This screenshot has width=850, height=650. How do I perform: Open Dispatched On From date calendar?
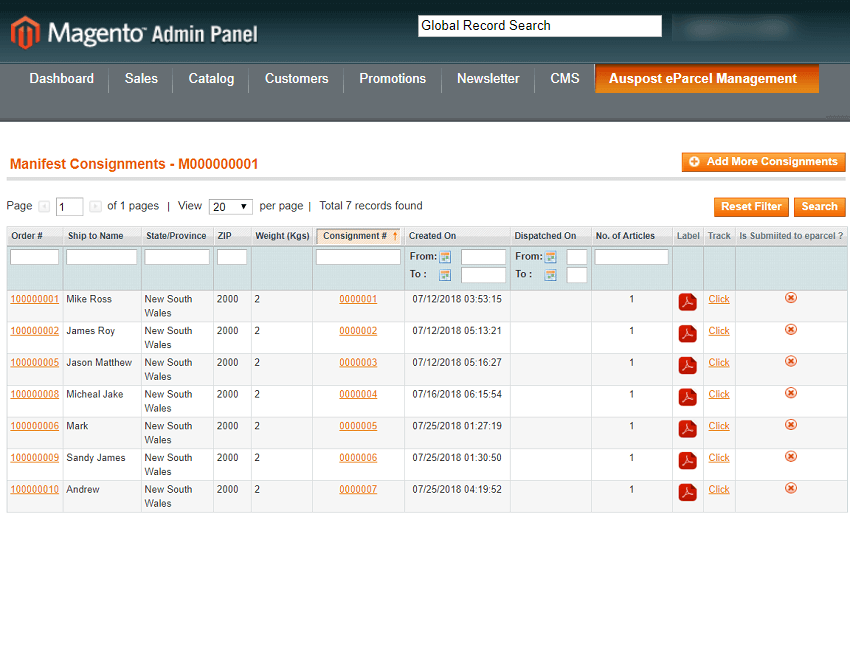coord(551,257)
